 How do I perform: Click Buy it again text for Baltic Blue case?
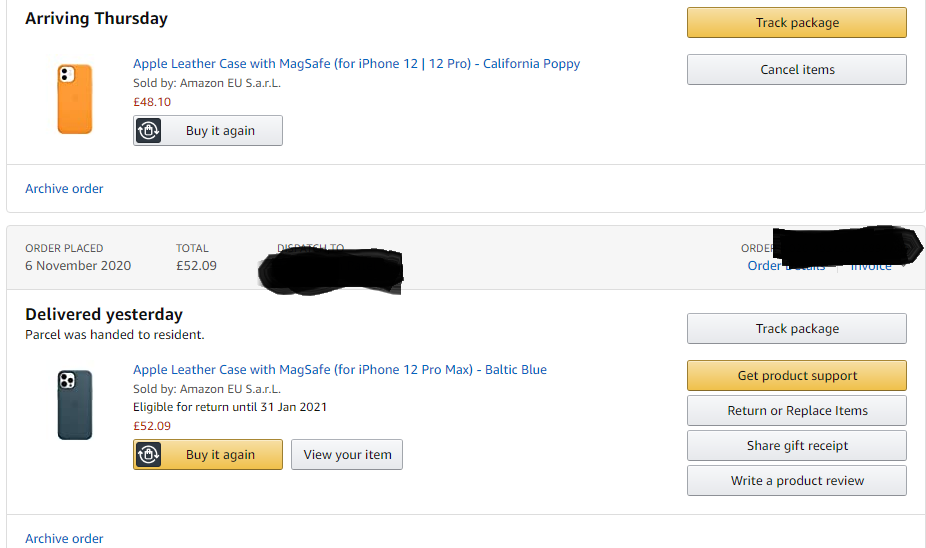pos(220,455)
